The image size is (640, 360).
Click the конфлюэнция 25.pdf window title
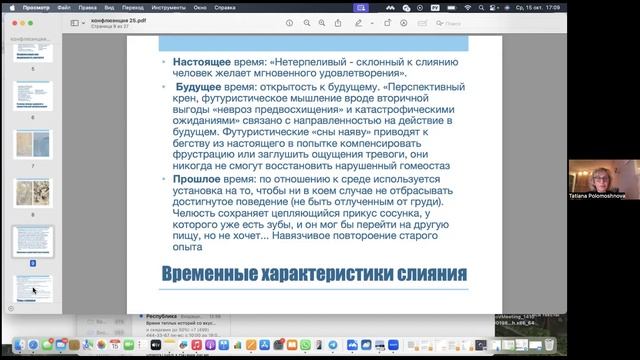pos(118,20)
